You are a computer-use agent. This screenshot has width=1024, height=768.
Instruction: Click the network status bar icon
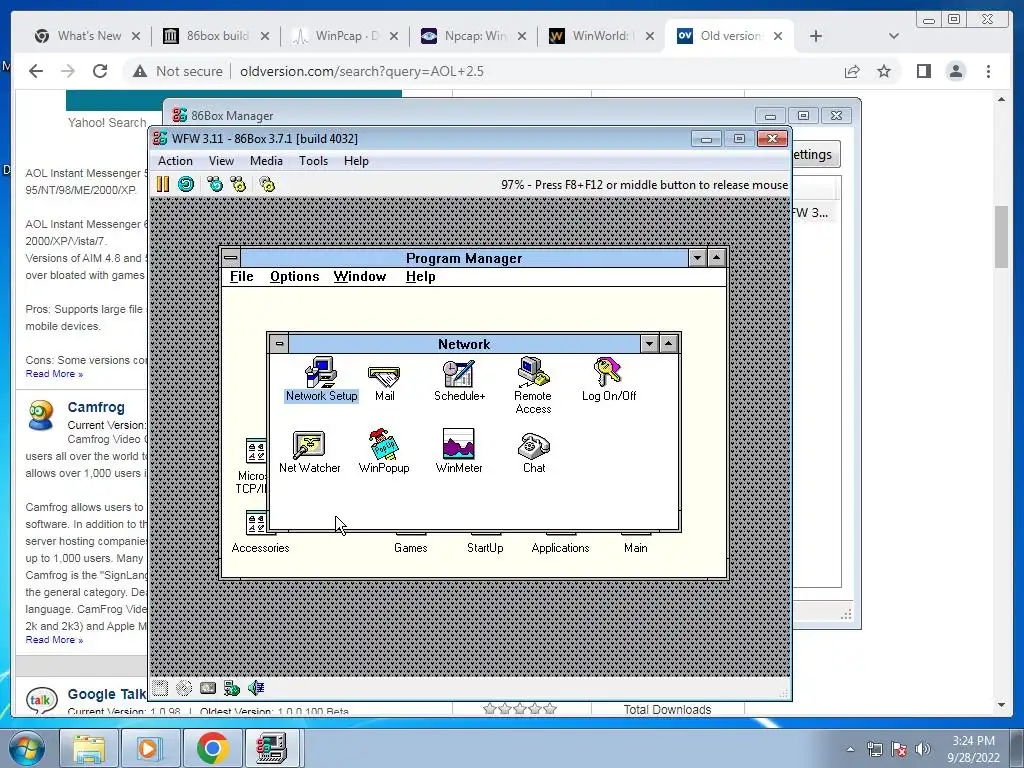click(232, 688)
